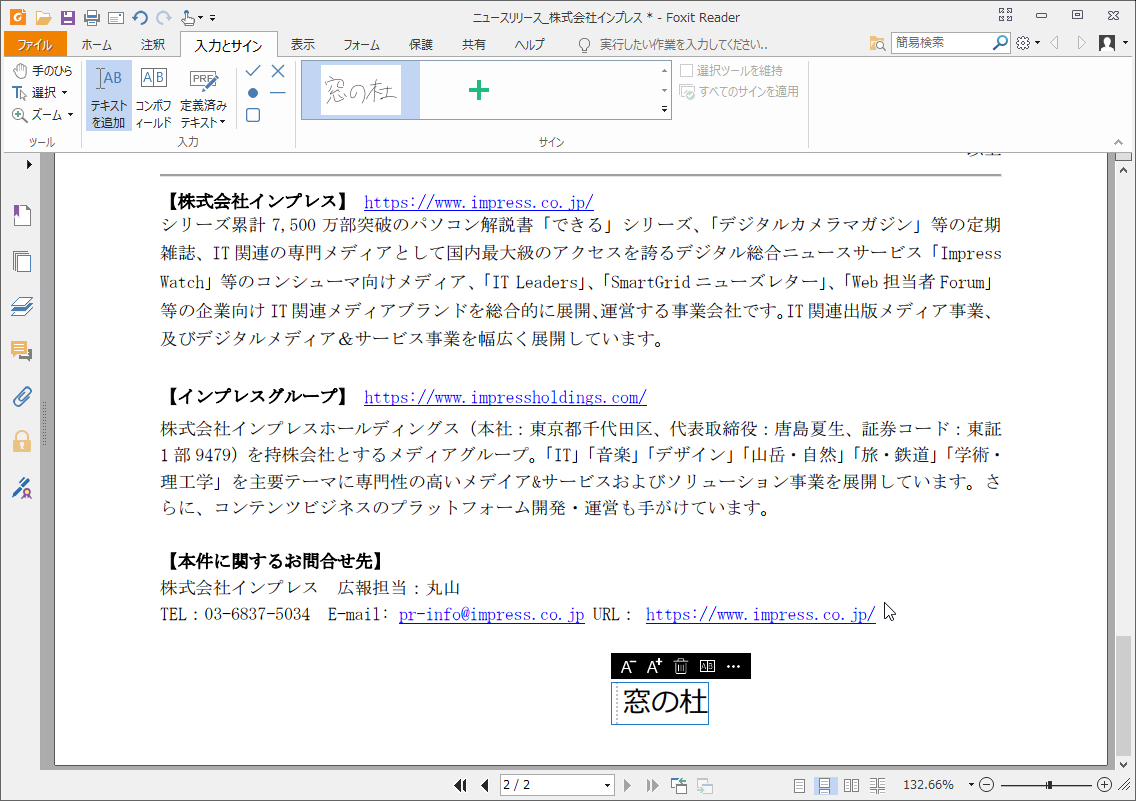1136x801 pixels.
Task: Click the pr-info@impress.co.jp email link
Action: click(490, 614)
